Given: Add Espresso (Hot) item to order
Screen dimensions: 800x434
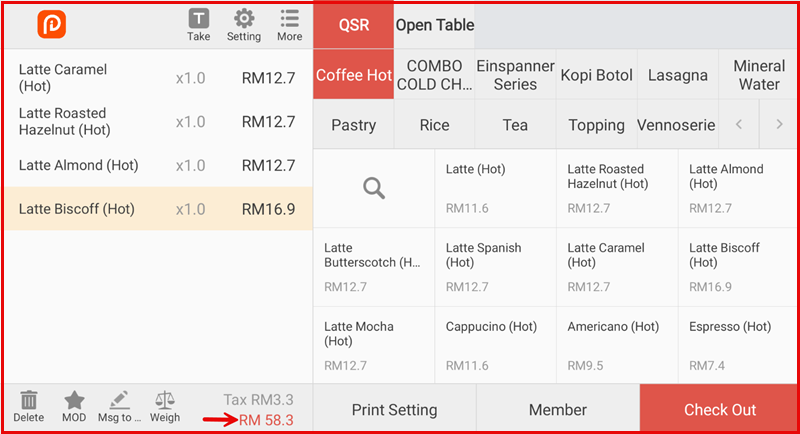Looking at the screenshot, I should click(x=738, y=345).
